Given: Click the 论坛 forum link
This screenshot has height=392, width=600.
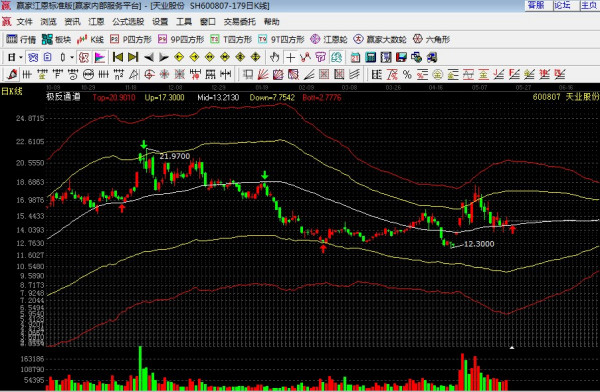Looking at the screenshot, I should (562, 5).
